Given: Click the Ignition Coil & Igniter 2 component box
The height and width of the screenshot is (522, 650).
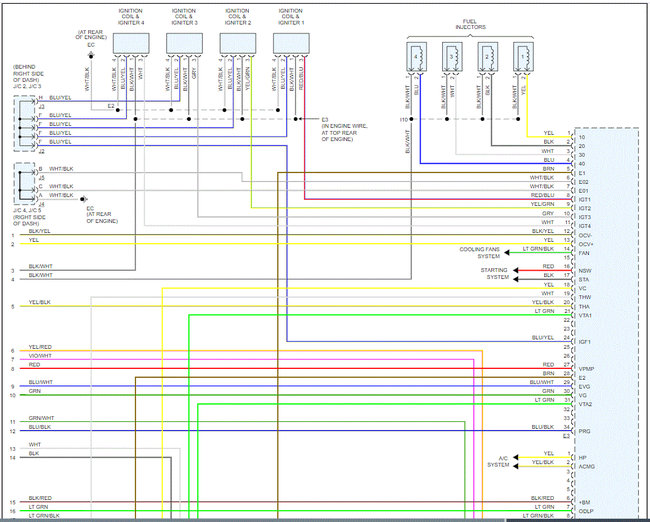Looking at the screenshot, I should (238, 44).
